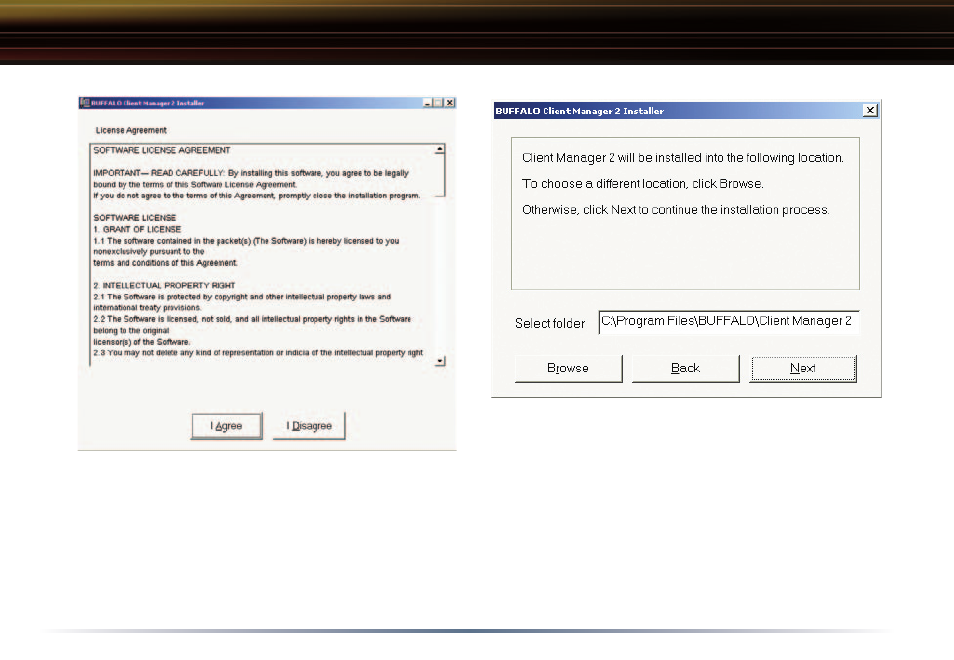Click the "1. GRANT OF LICENSE" line

point(138,229)
